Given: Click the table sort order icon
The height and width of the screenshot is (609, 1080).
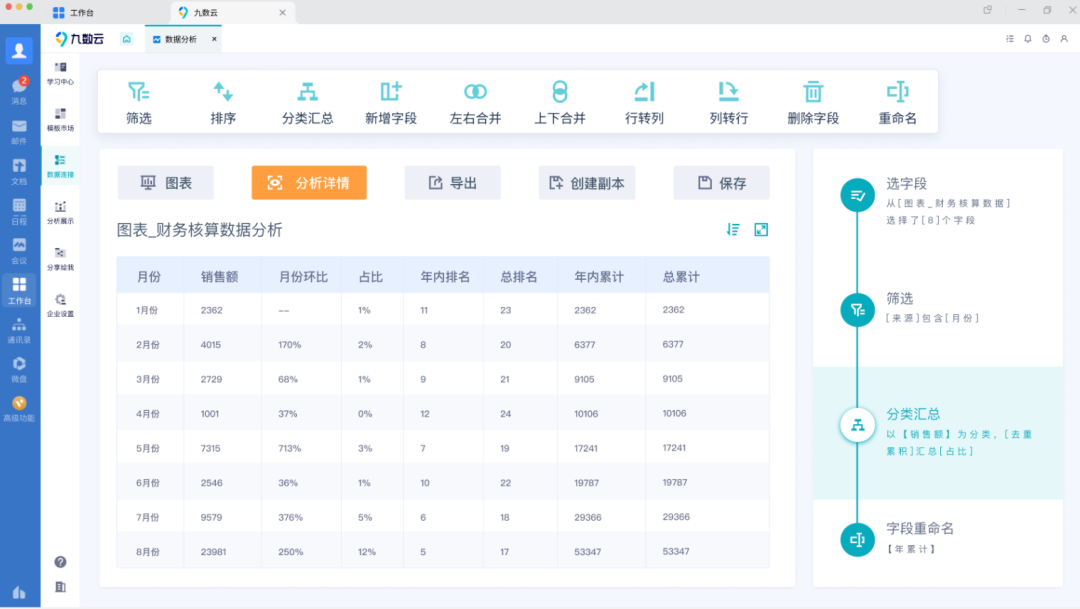Looking at the screenshot, I should coord(734,230).
